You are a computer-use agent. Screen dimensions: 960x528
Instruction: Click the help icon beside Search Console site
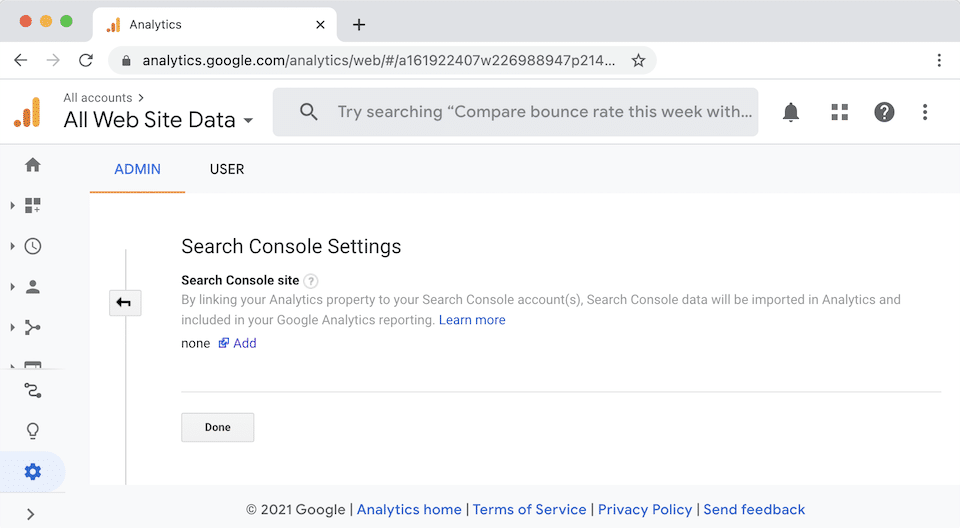311,281
